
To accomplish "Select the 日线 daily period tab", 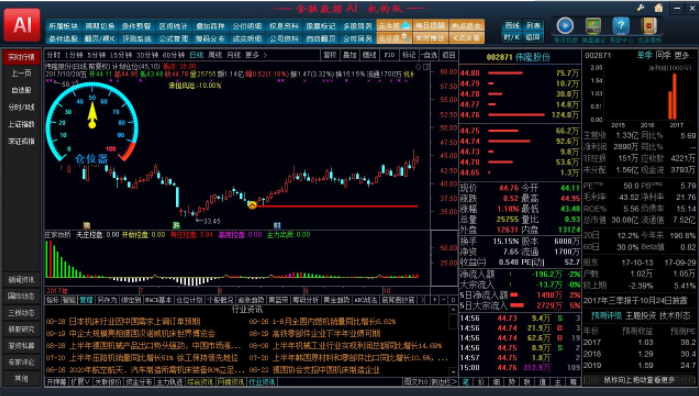I will (x=196, y=55).
